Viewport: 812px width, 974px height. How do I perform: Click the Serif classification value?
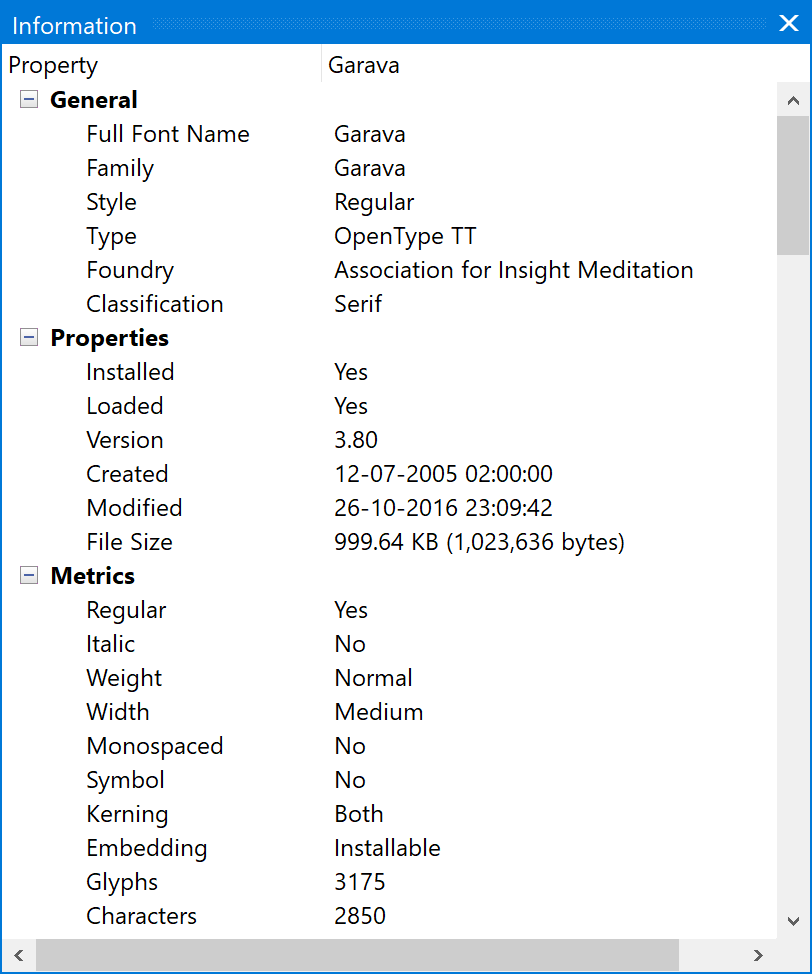click(x=358, y=304)
